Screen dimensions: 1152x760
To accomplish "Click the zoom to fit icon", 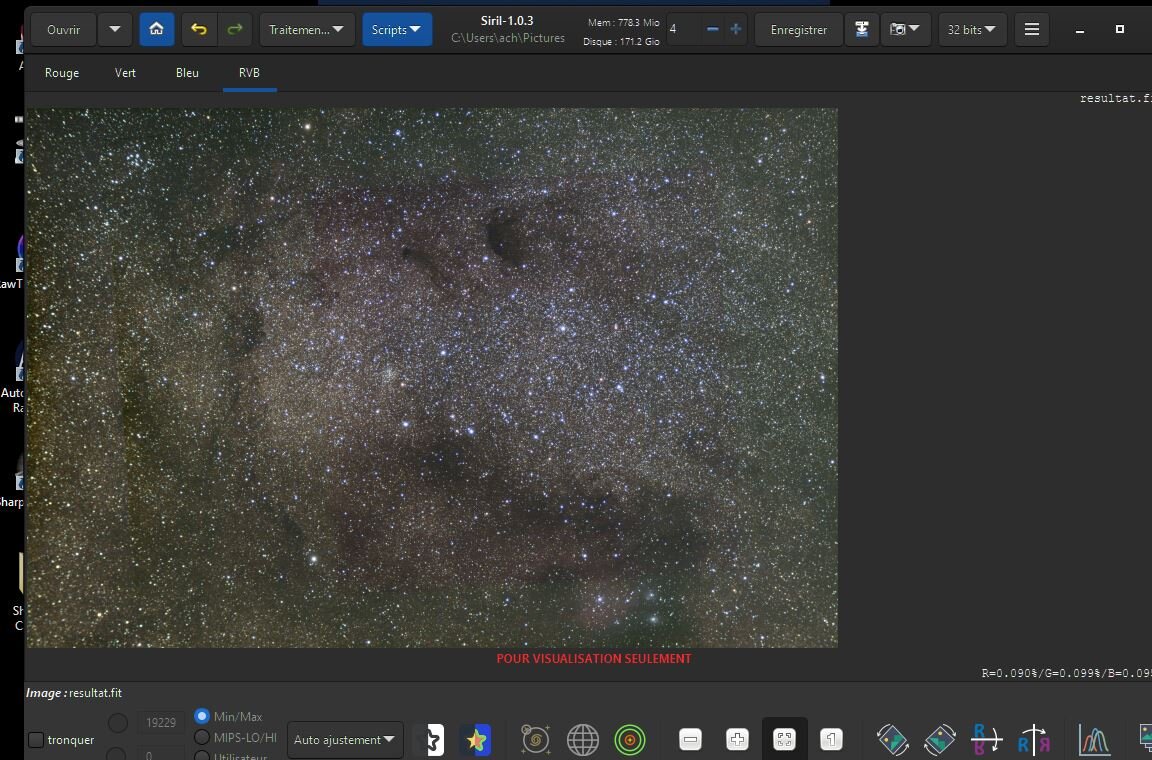I will pos(784,740).
